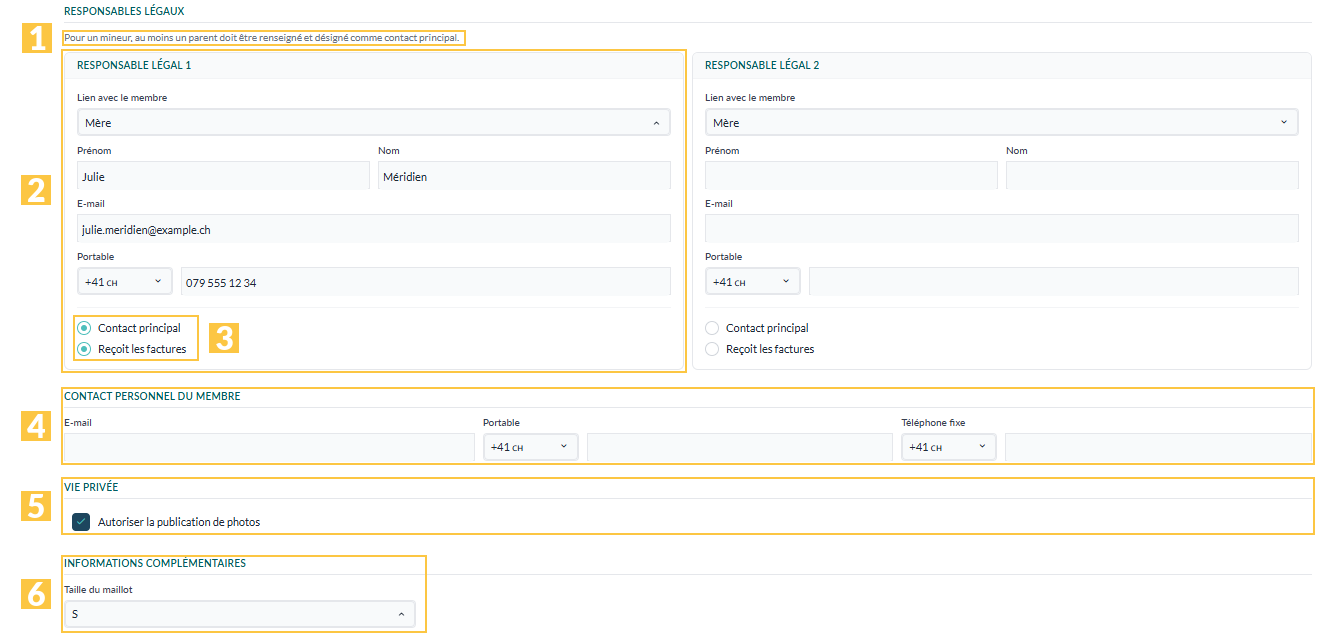Focus the E-mail field of Responsable légal 2

(1002, 229)
